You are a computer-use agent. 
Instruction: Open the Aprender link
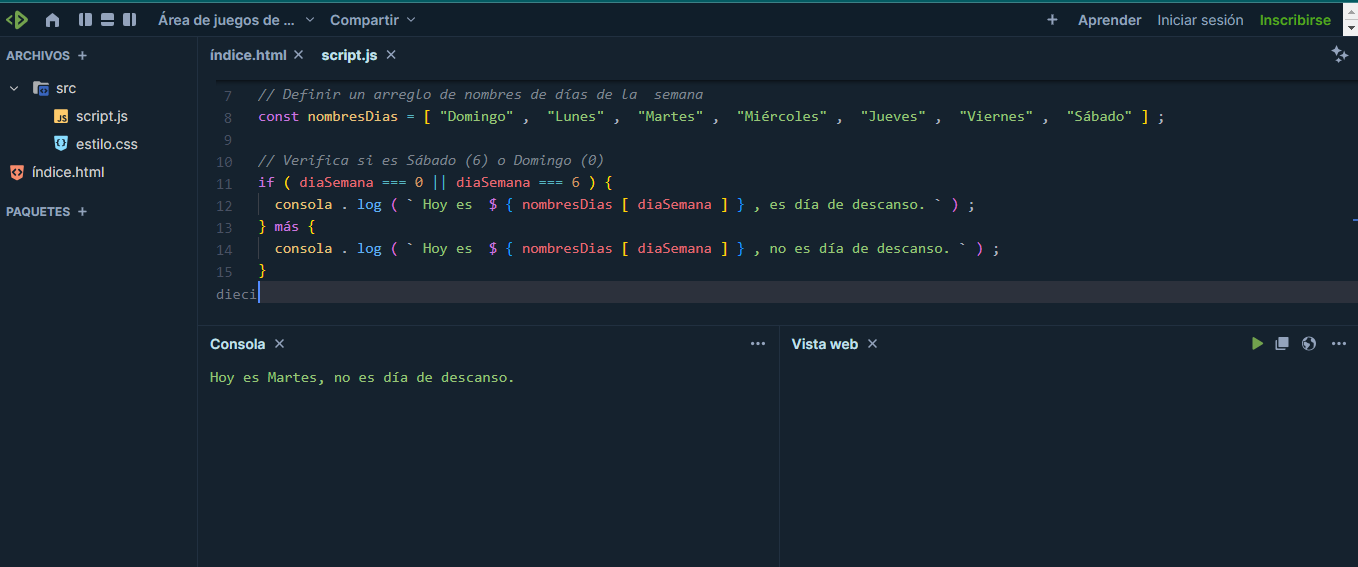coord(1109,20)
